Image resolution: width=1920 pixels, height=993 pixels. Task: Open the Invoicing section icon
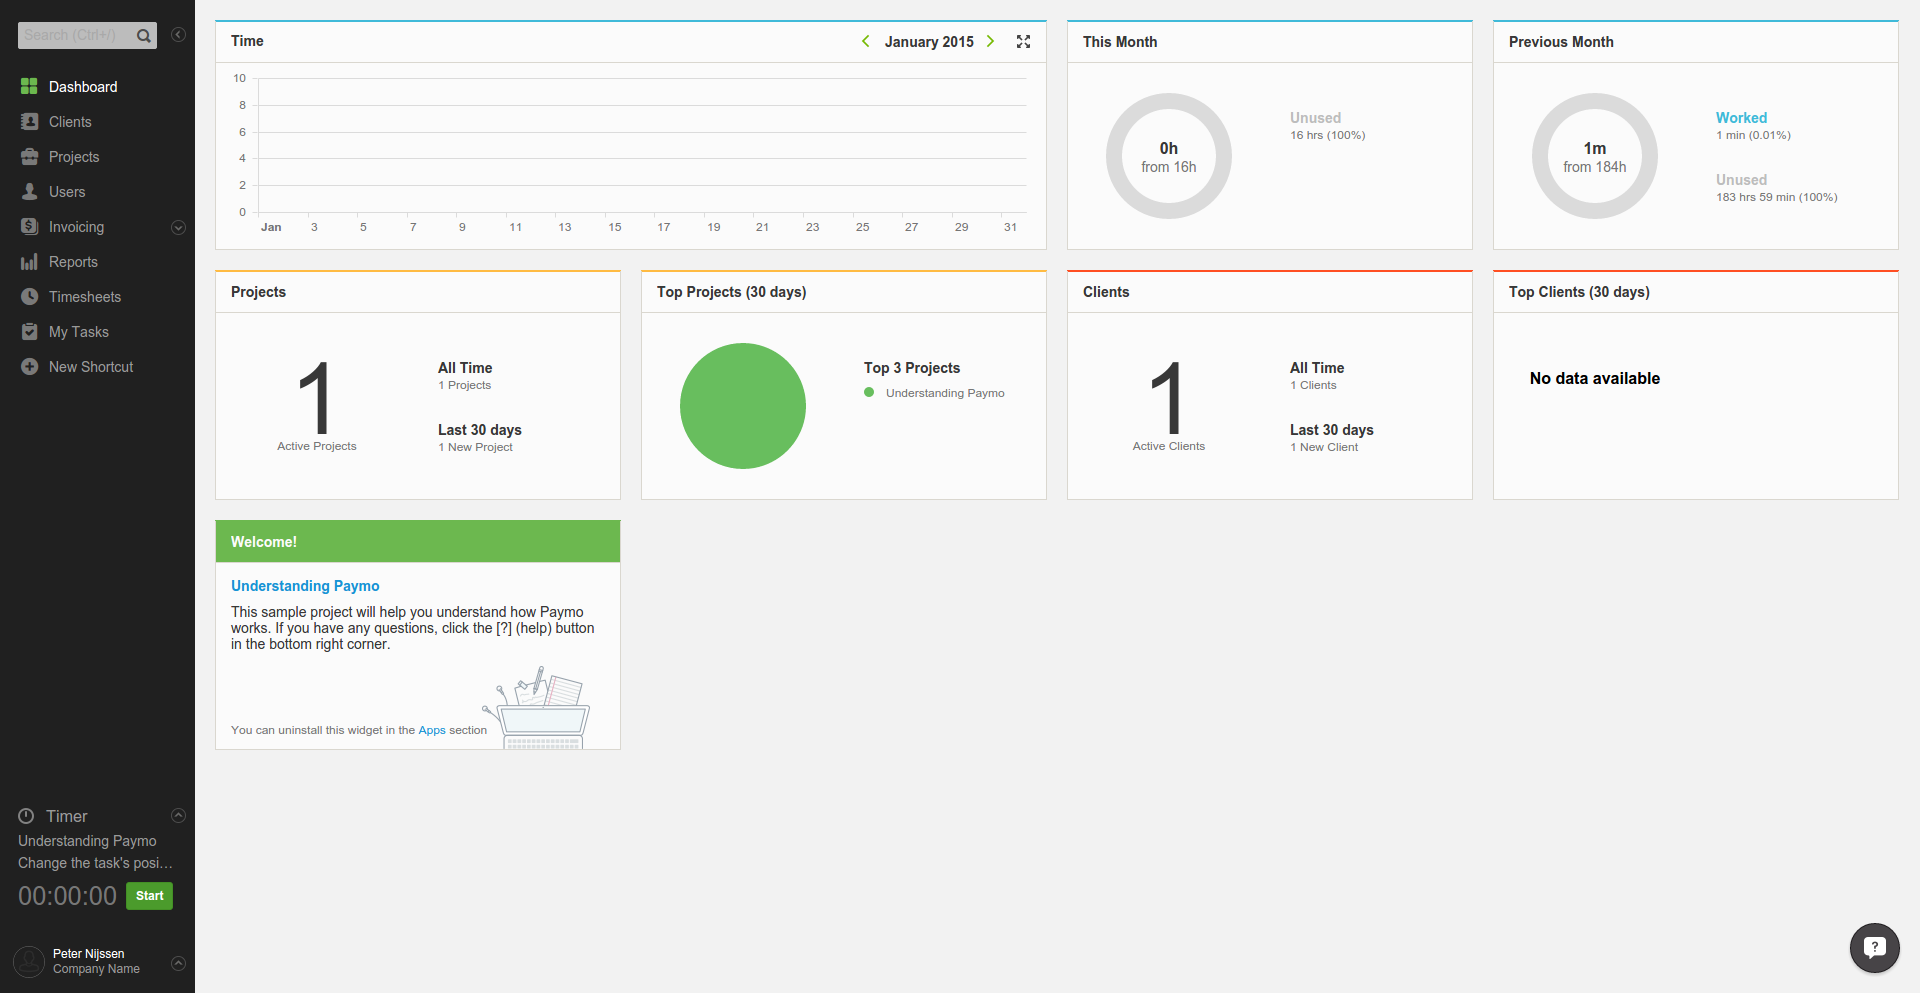pyautogui.click(x=29, y=226)
